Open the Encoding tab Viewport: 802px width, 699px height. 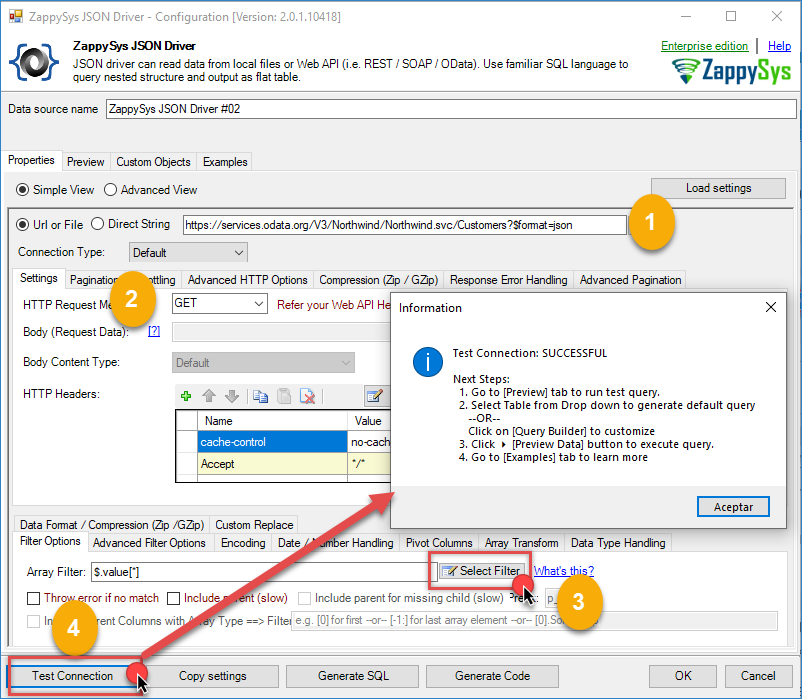tap(243, 543)
